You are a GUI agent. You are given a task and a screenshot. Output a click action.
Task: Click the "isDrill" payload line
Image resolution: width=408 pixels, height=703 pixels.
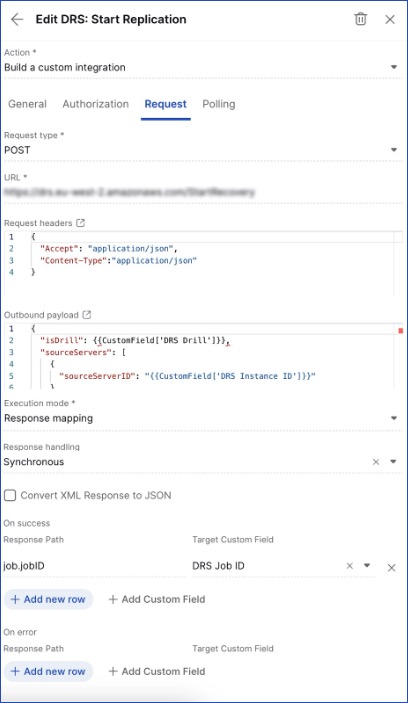coord(135,341)
